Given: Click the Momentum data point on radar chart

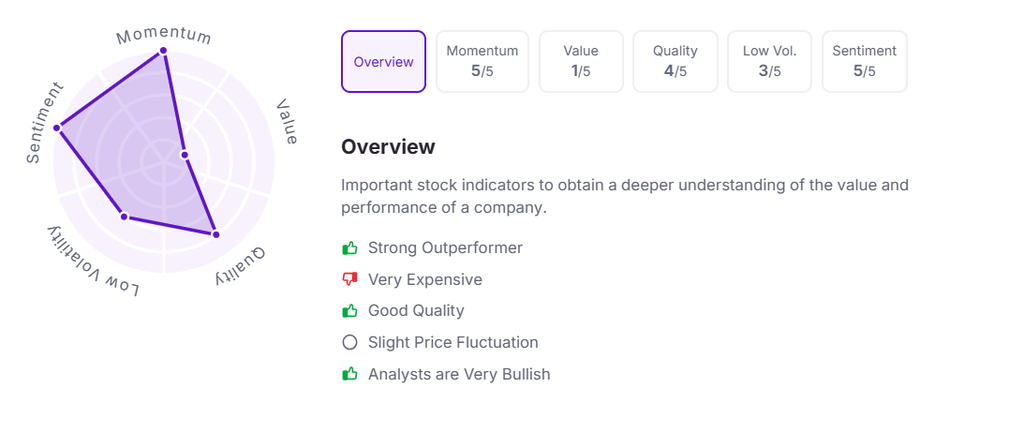Looking at the screenshot, I should 163,51.
